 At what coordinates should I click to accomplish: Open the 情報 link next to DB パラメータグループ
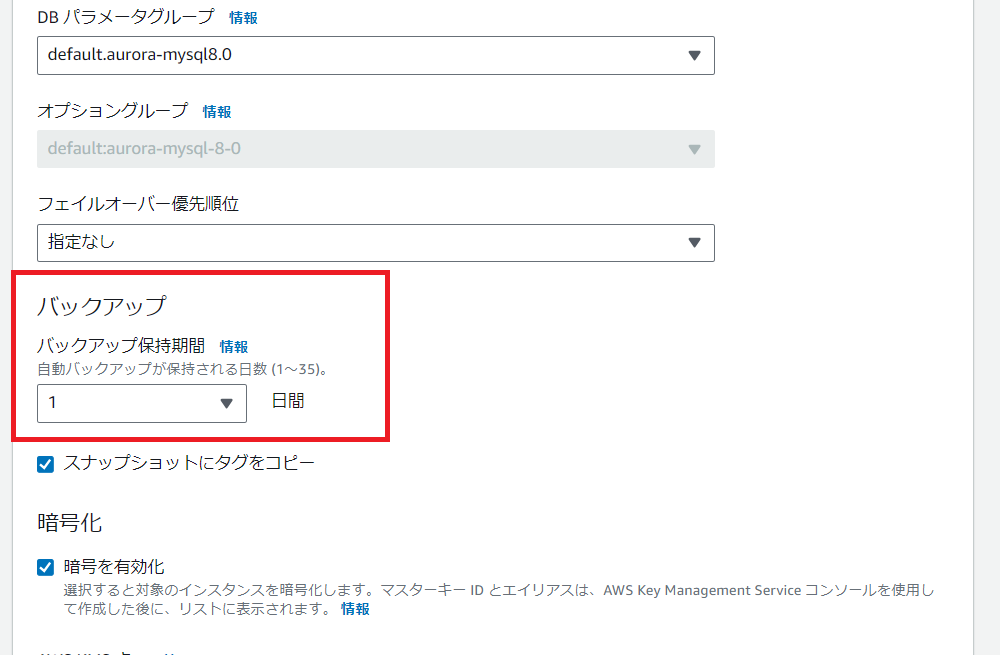[x=243, y=18]
